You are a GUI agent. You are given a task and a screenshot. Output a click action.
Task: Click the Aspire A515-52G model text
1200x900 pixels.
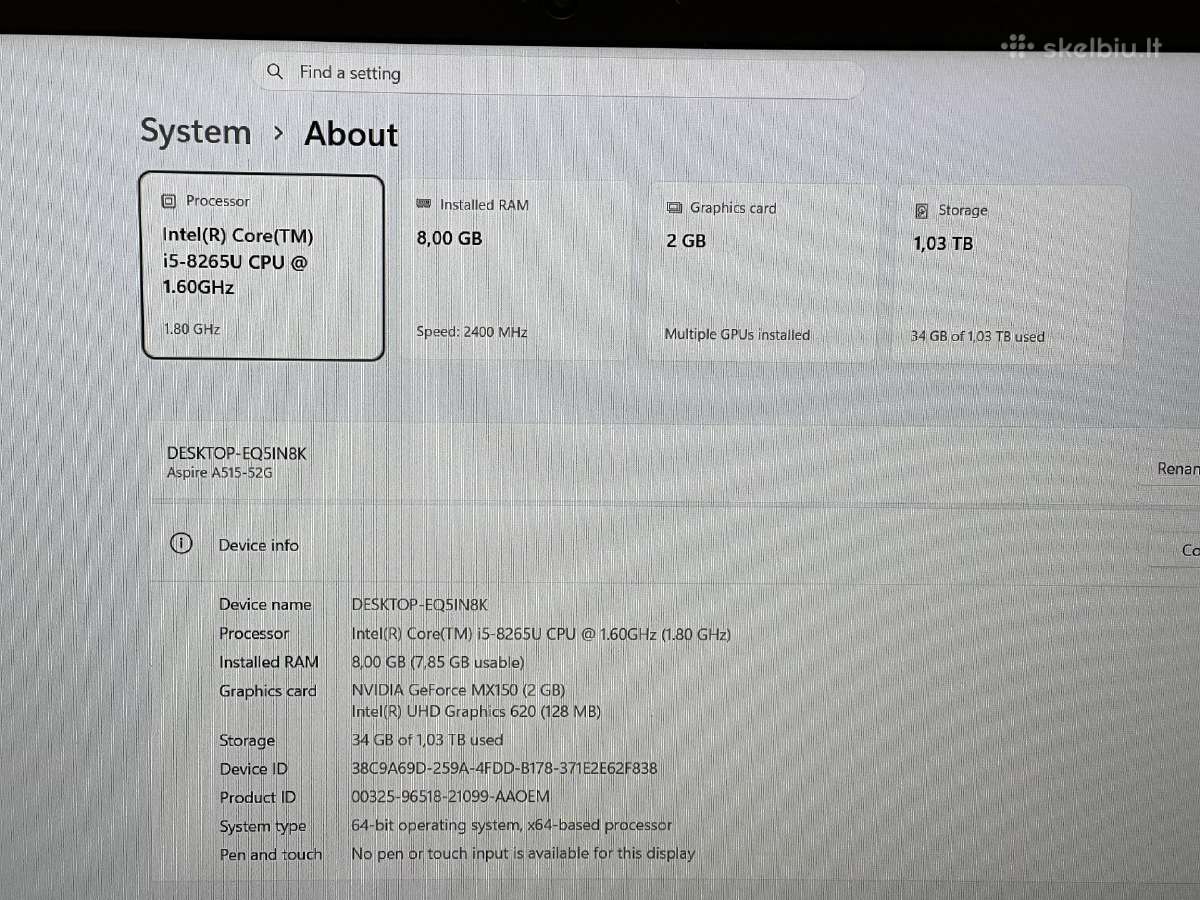219,472
